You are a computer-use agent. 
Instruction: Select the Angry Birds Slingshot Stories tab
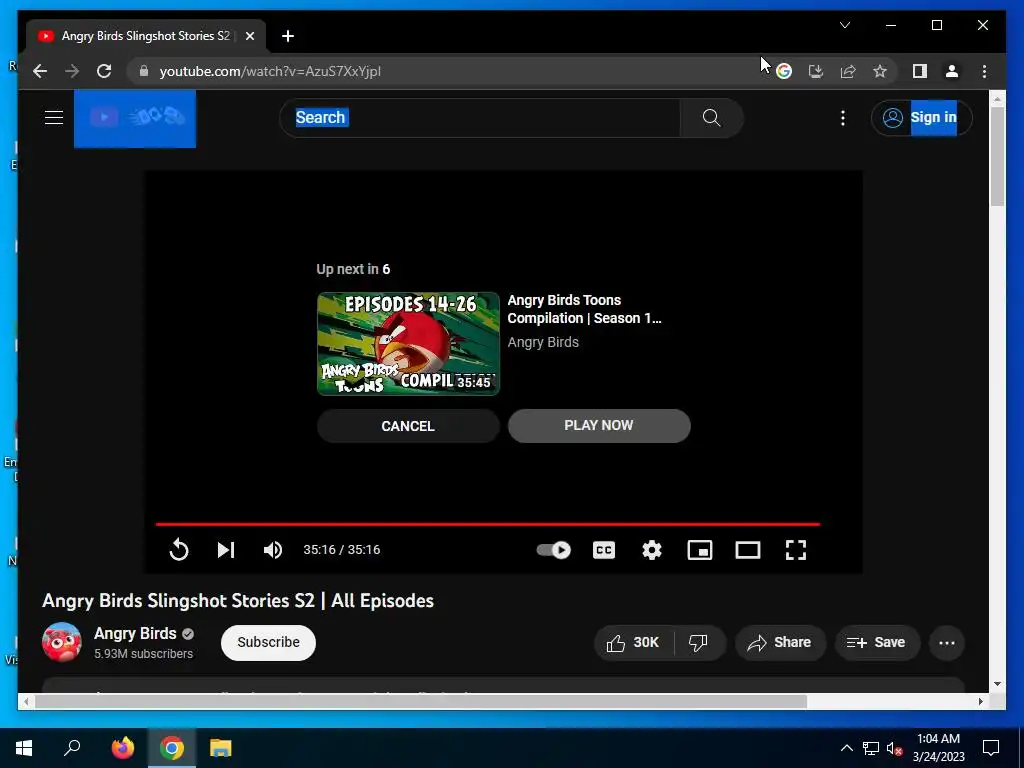145,36
